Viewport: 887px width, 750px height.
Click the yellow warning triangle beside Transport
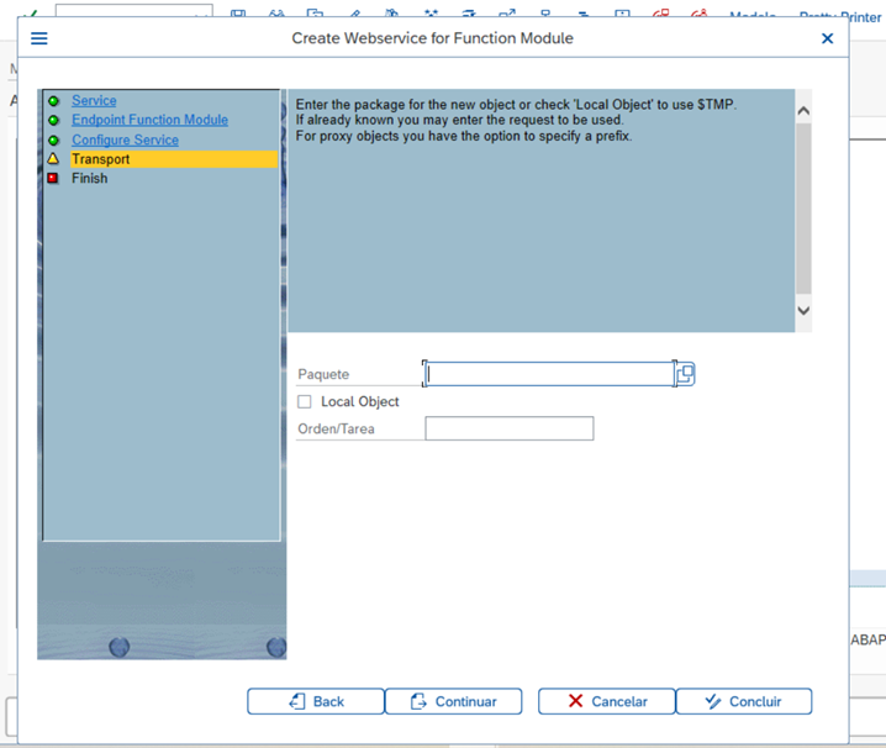pos(53,158)
